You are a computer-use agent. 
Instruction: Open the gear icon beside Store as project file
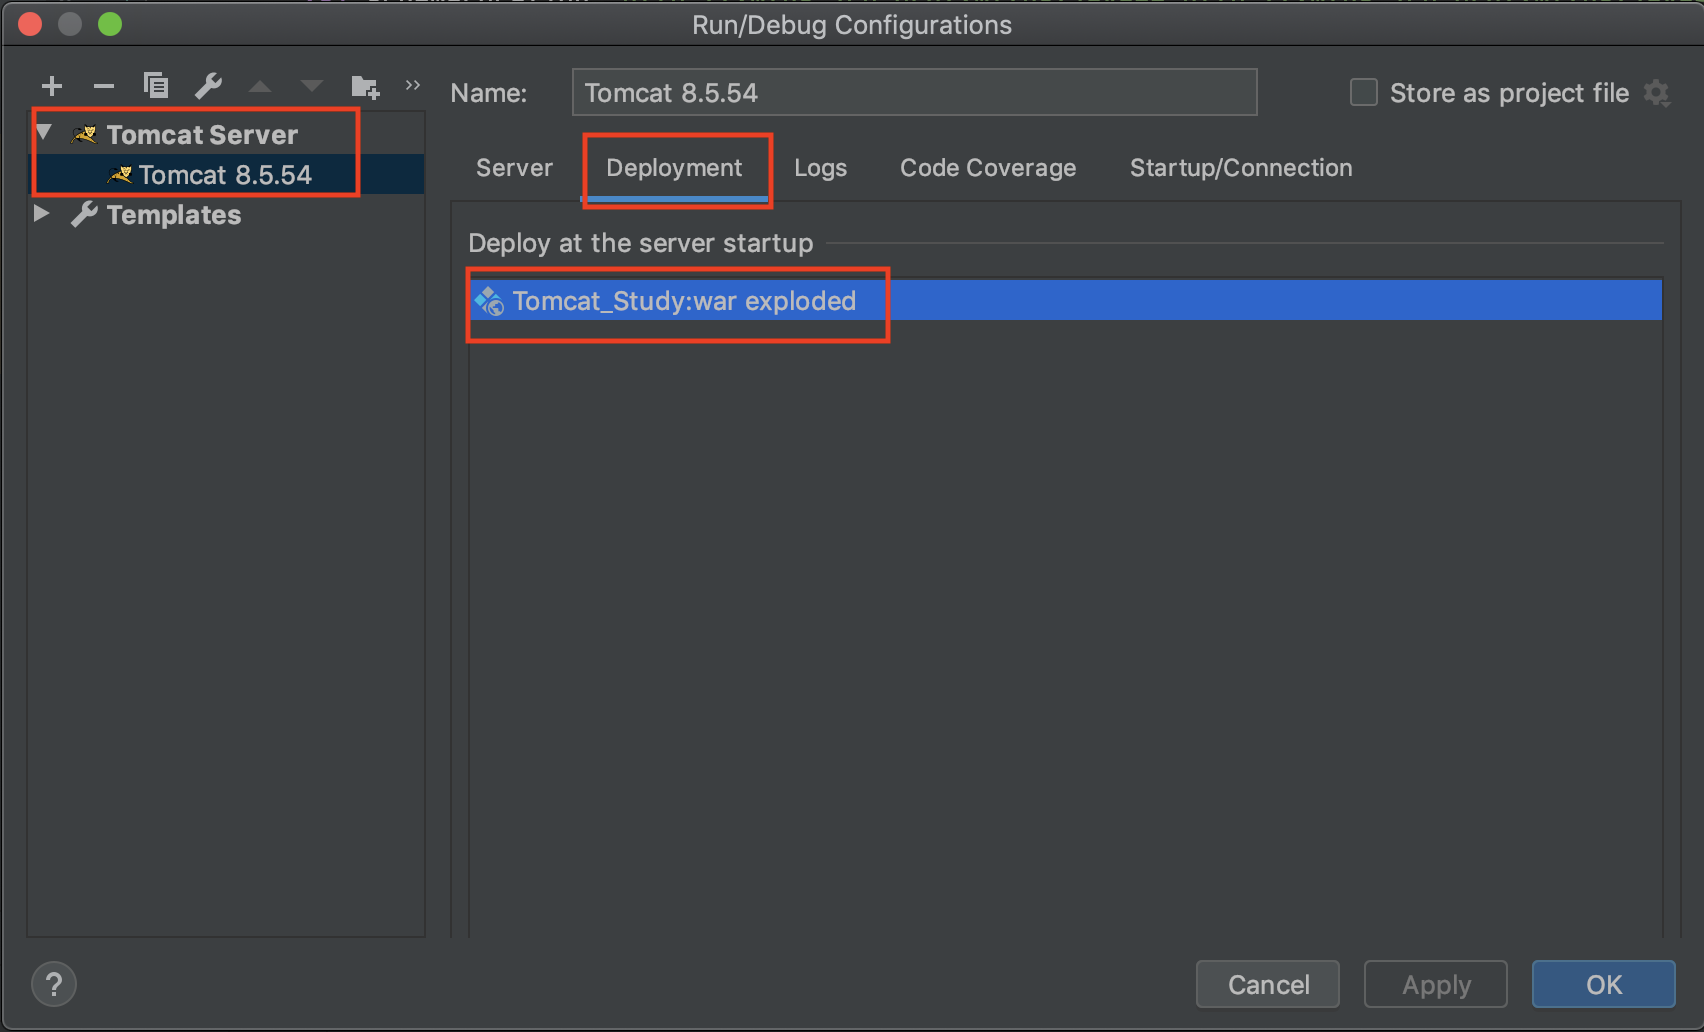coord(1657,93)
